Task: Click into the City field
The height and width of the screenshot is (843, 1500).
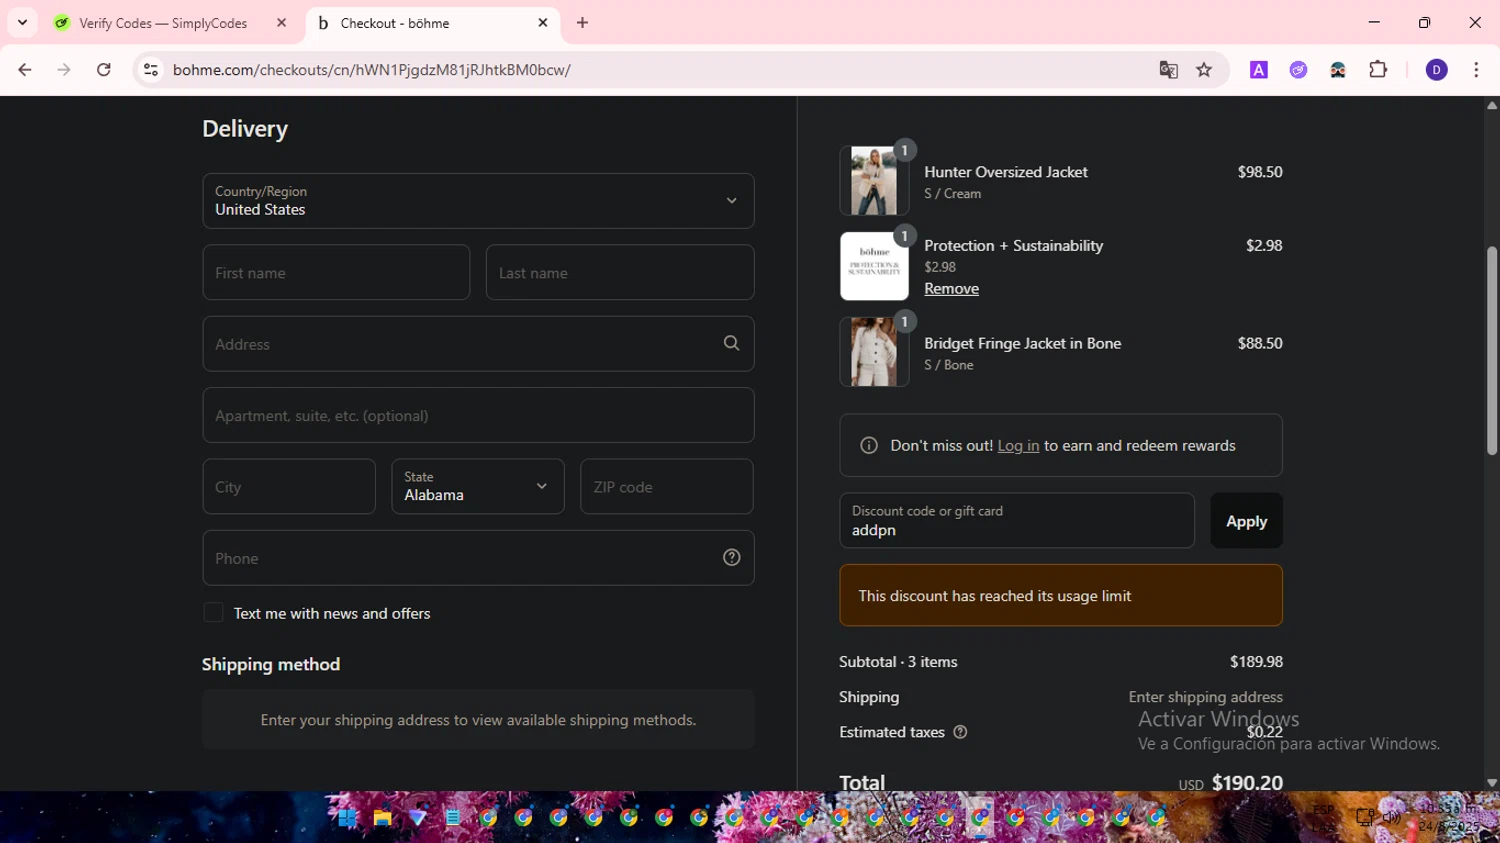Action: click(289, 487)
